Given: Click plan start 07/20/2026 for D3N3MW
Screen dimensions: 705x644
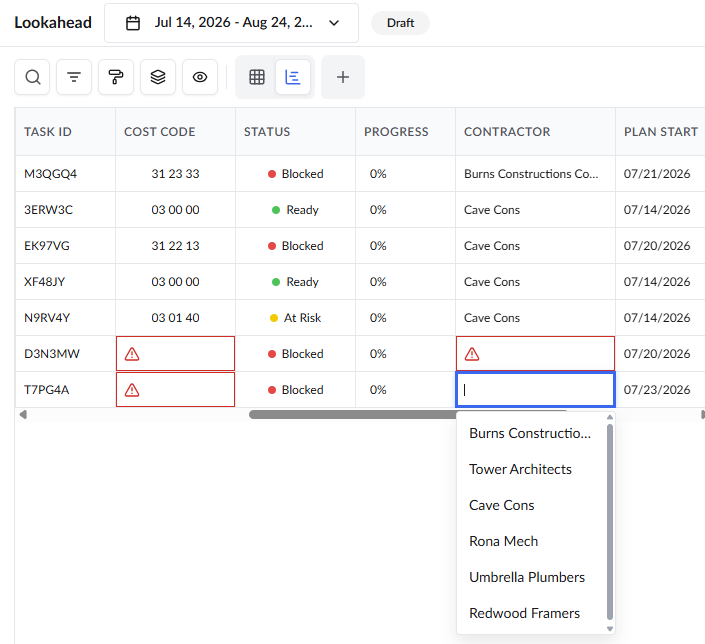Looking at the screenshot, I should click(x=657, y=354).
